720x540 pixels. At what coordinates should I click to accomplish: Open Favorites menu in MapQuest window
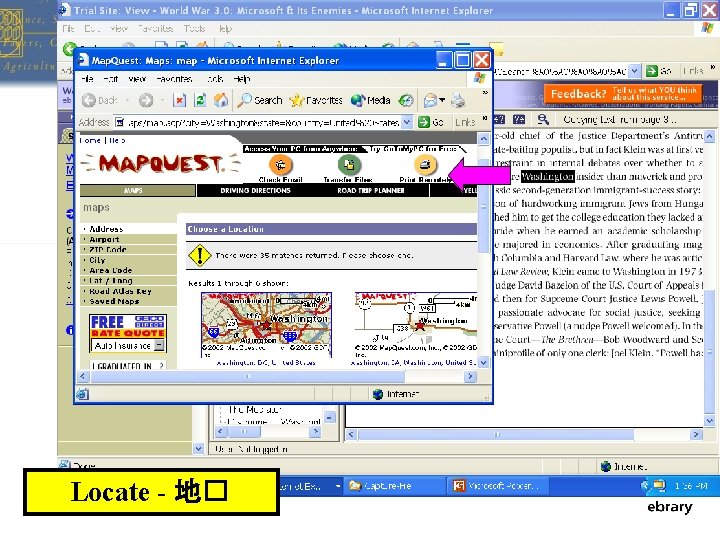click(x=174, y=79)
